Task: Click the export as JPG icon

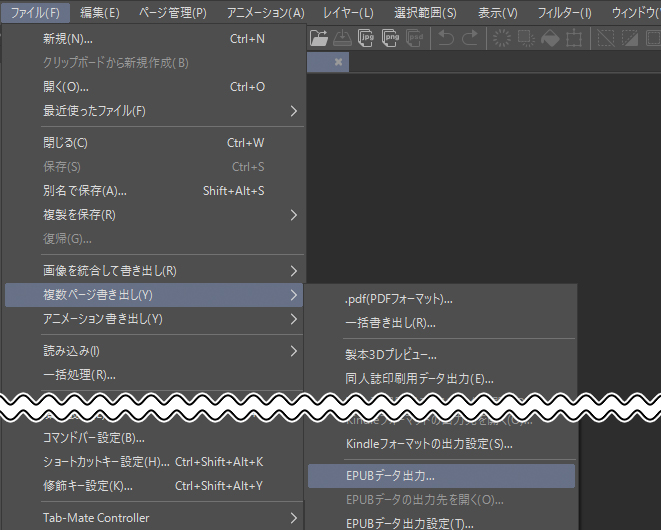Action: (x=366, y=39)
